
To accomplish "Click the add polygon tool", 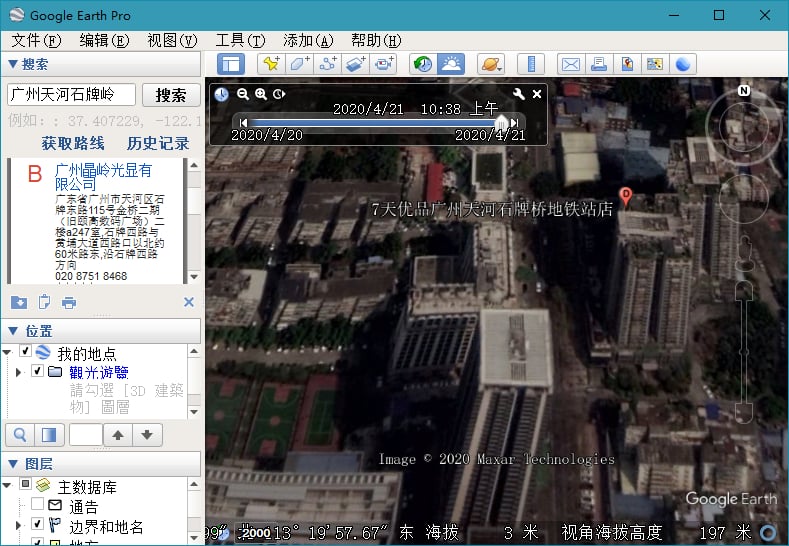I will [x=299, y=64].
